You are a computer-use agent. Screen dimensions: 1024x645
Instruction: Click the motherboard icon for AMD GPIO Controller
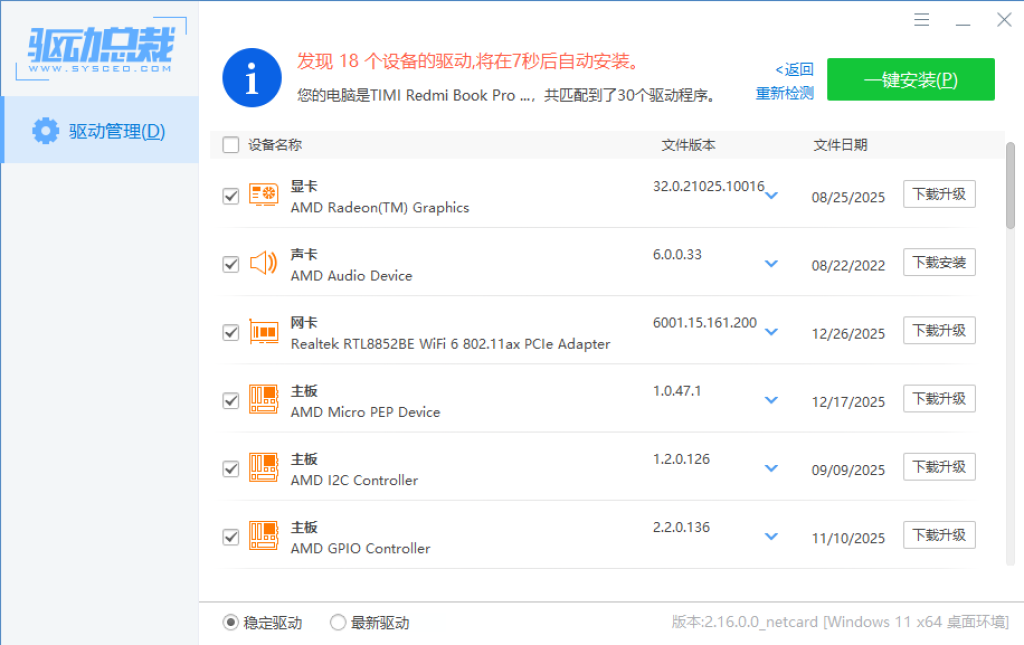[263, 536]
